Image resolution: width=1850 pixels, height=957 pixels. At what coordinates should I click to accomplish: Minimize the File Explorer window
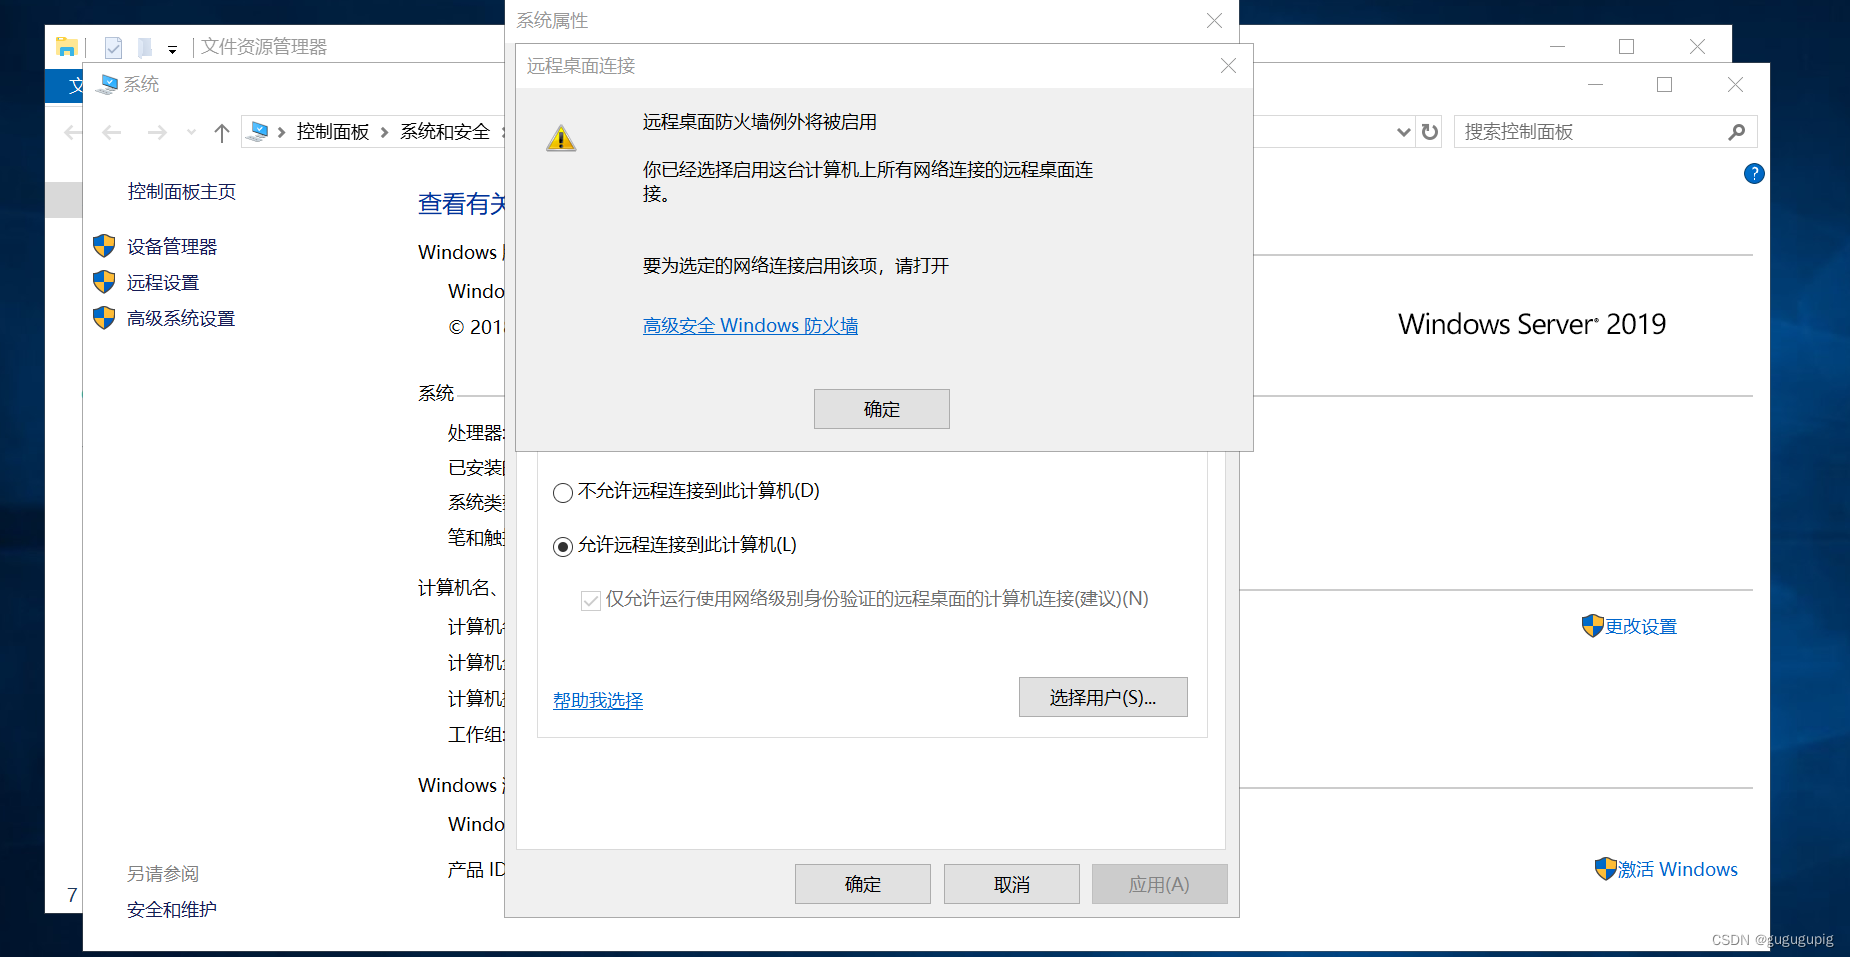(x=1557, y=47)
